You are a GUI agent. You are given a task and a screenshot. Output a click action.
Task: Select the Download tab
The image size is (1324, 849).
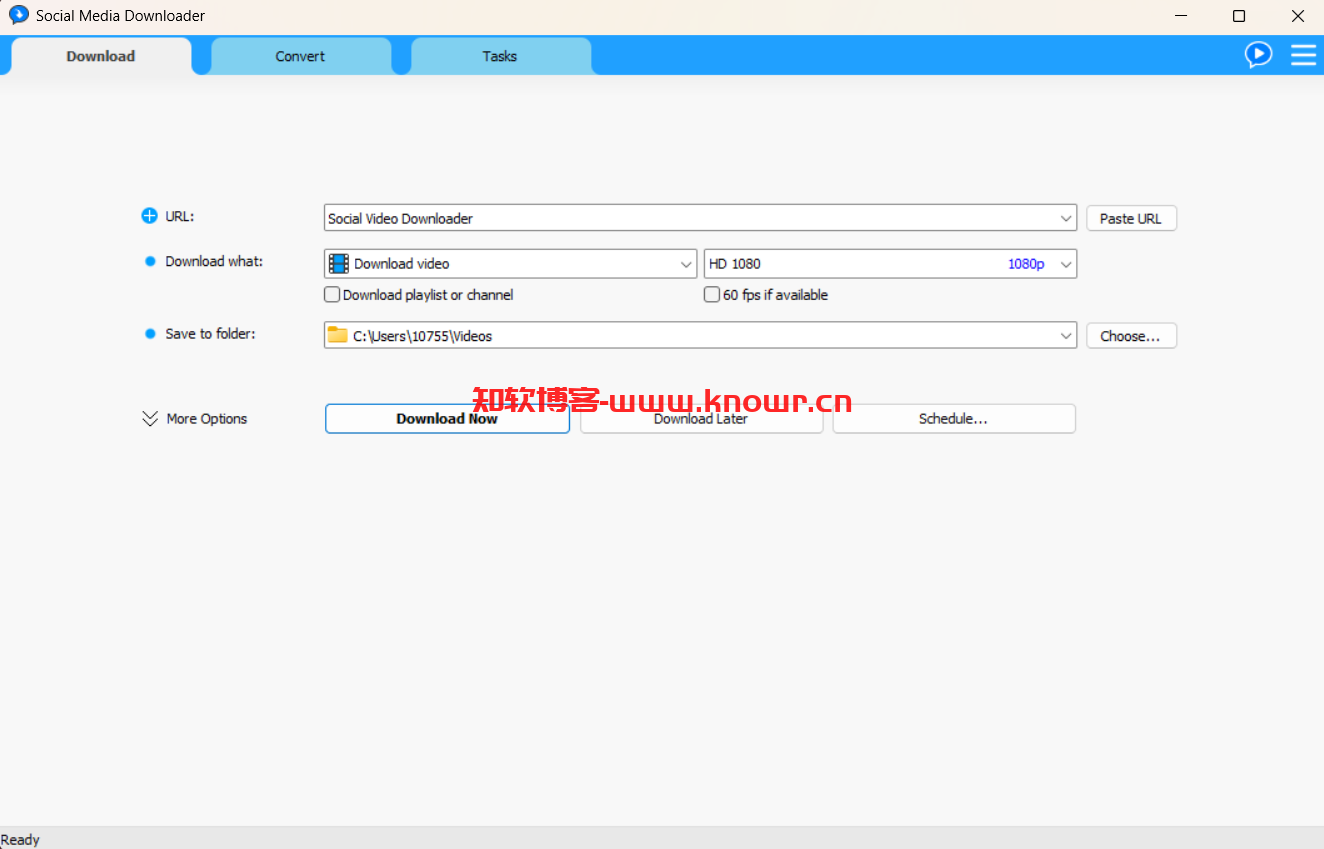tap(100, 56)
